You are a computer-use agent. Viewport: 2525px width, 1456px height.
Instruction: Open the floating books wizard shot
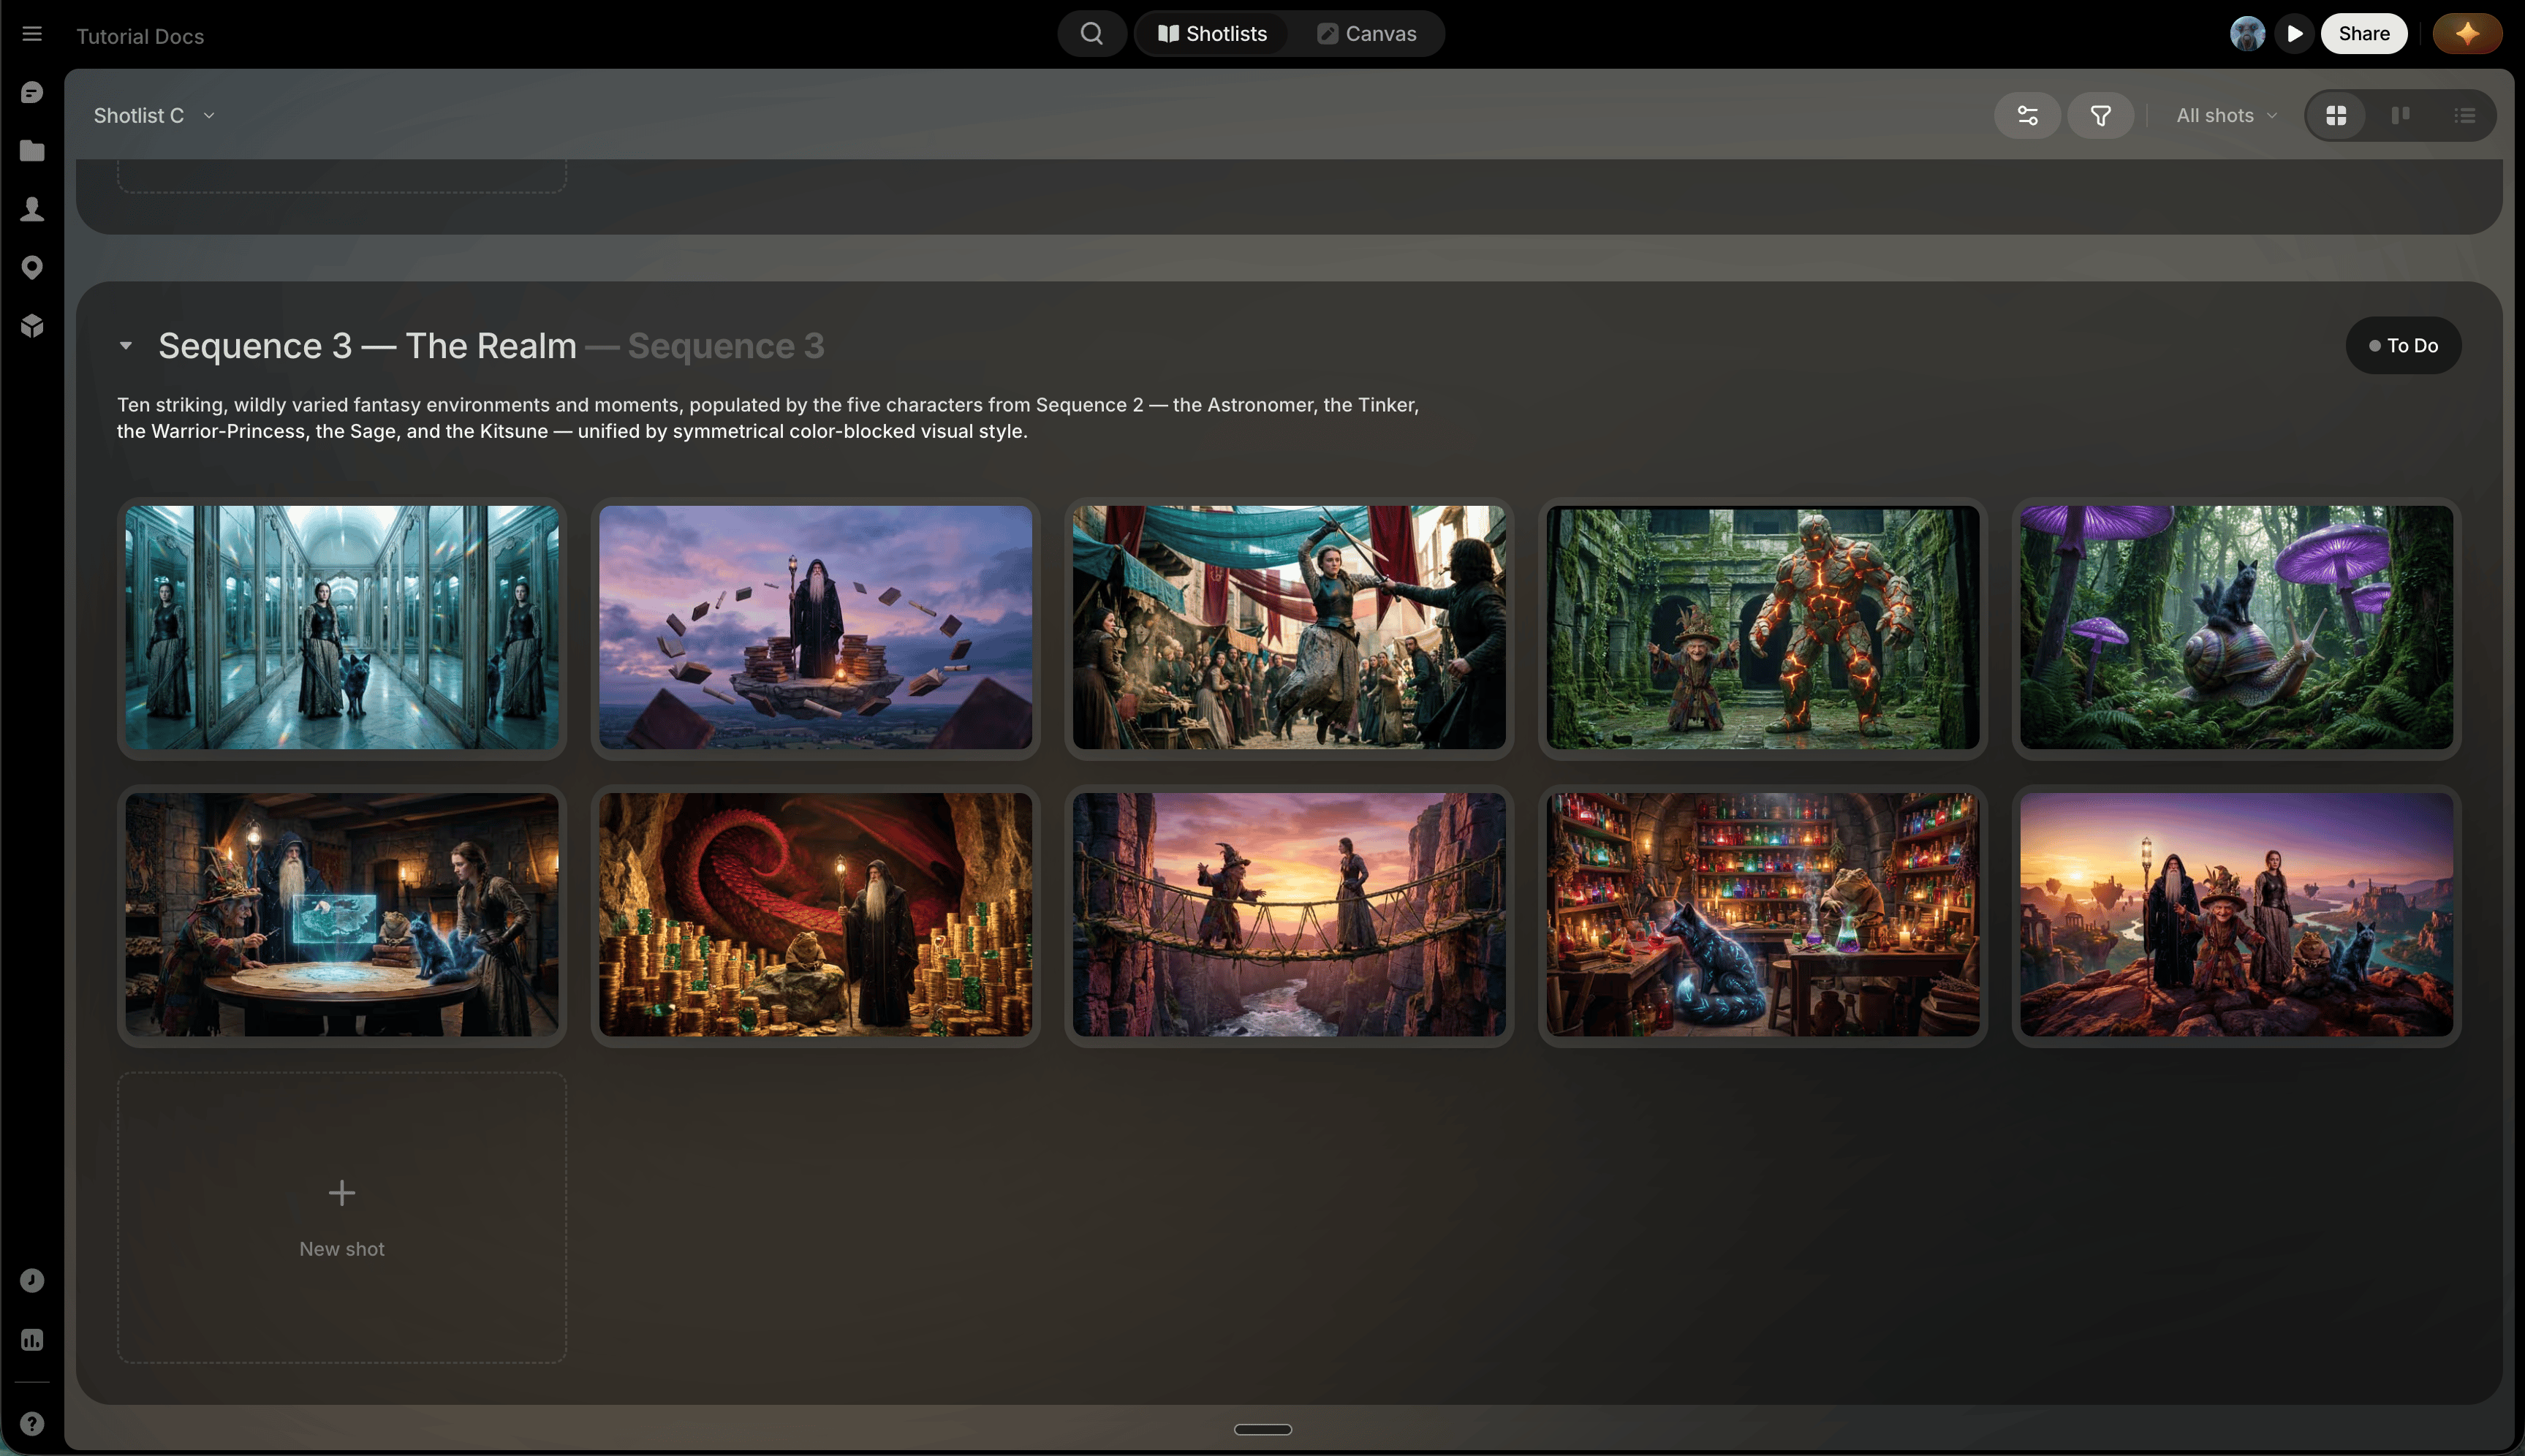coord(815,628)
